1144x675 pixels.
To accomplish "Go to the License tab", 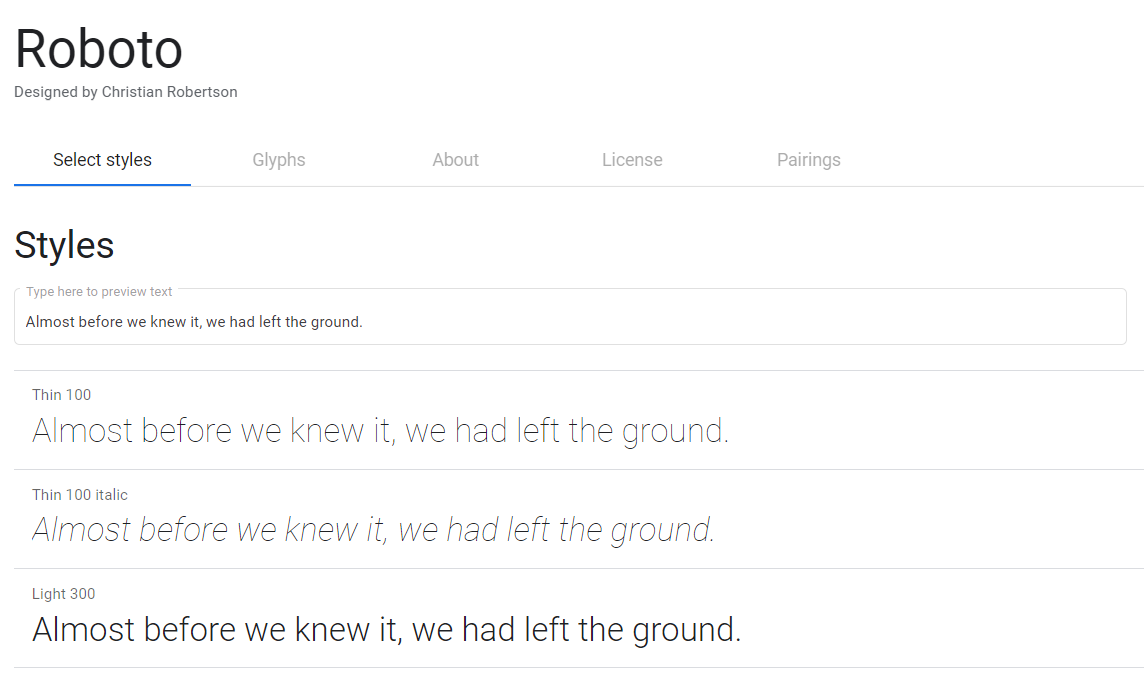I will tap(632, 160).
